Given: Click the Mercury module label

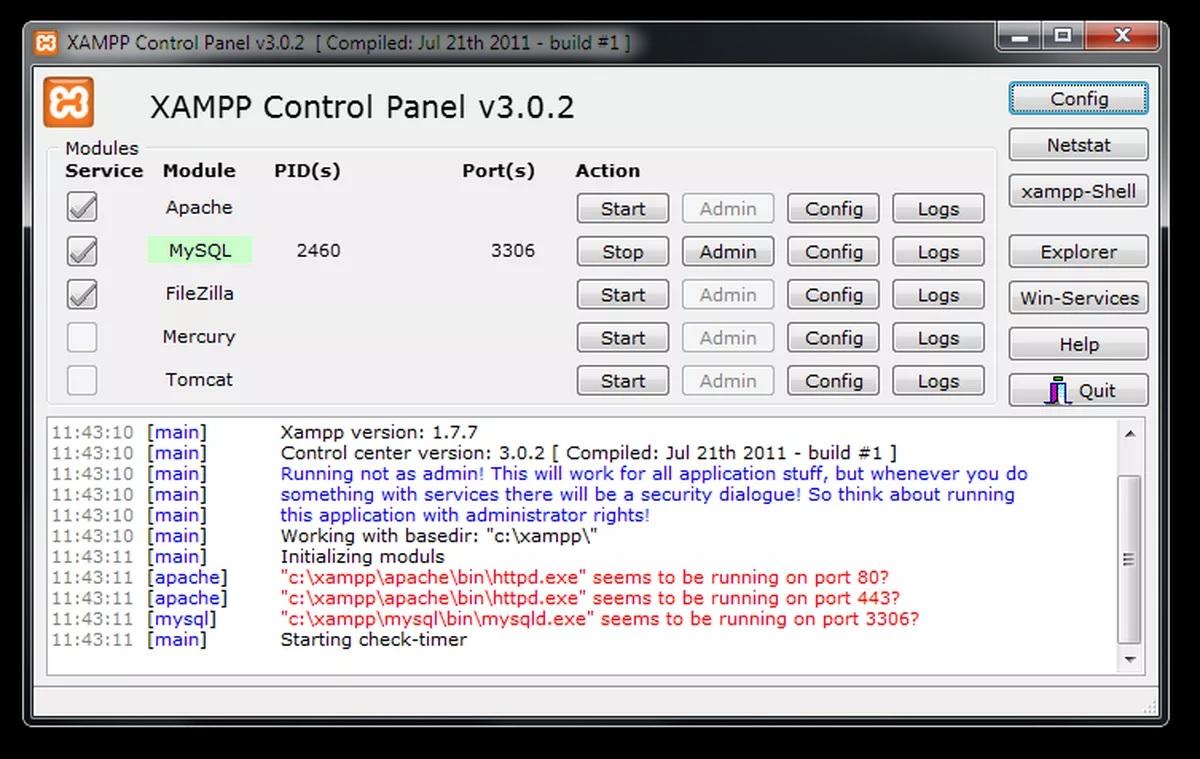Looking at the screenshot, I should pyautogui.click(x=199, y=336).
